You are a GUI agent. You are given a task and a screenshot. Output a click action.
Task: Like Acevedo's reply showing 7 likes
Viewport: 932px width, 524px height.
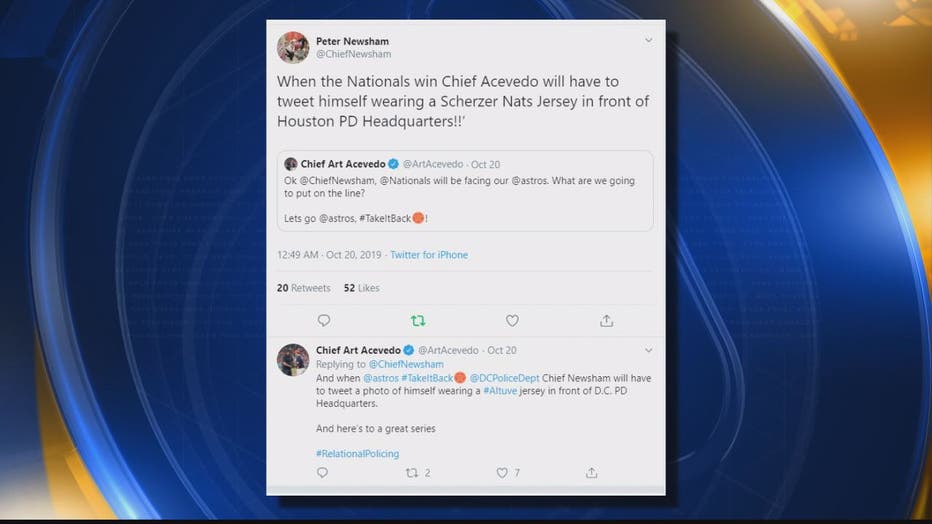click(508, 473)
